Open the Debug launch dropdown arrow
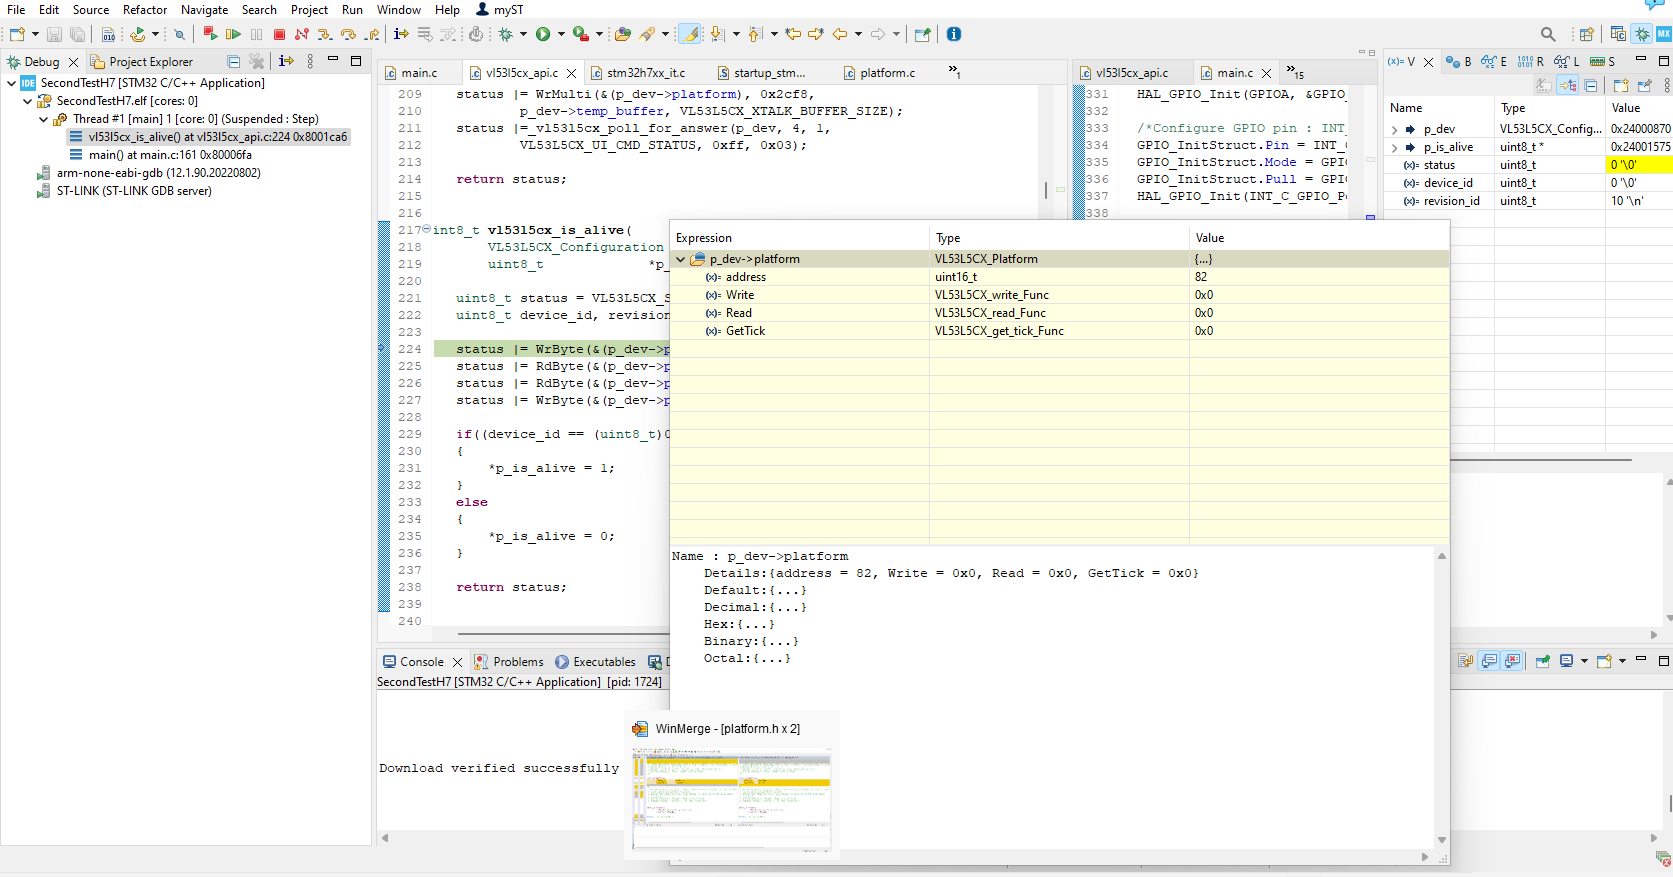The width and height of the screenshot is (1673, 877). (523, 34)
